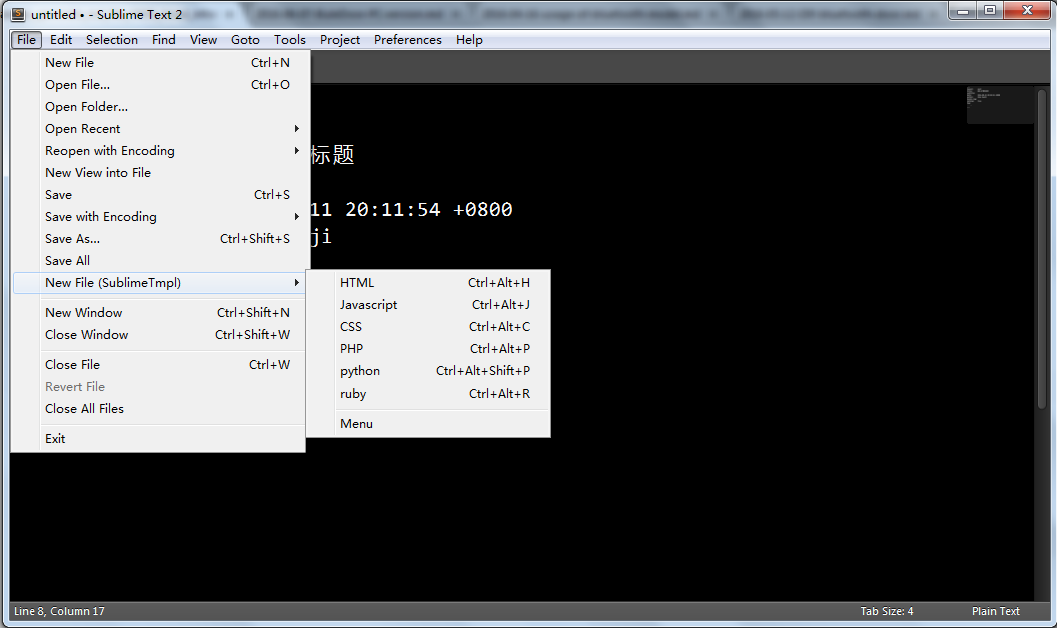Click the vertical scrollbar thumb
Screen dimensions: 1057x629
tap(1041, 249)
